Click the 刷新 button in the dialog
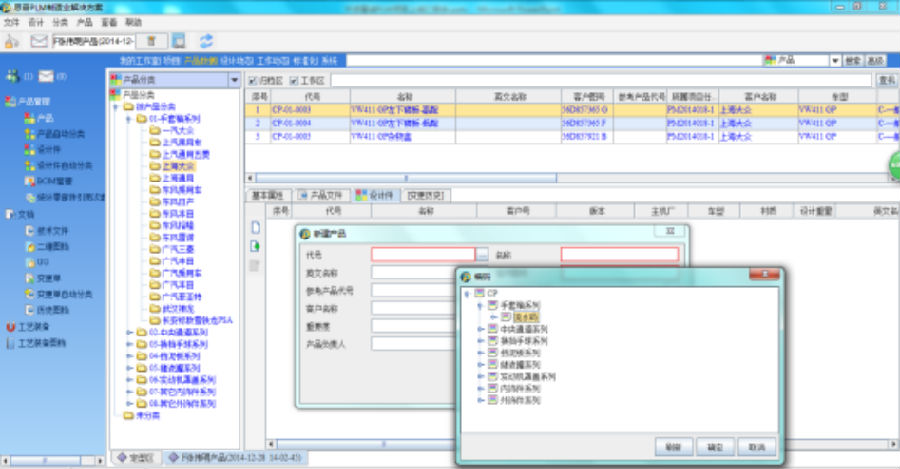The height and width of the screenshot is (469, 900). coord(673,447)
